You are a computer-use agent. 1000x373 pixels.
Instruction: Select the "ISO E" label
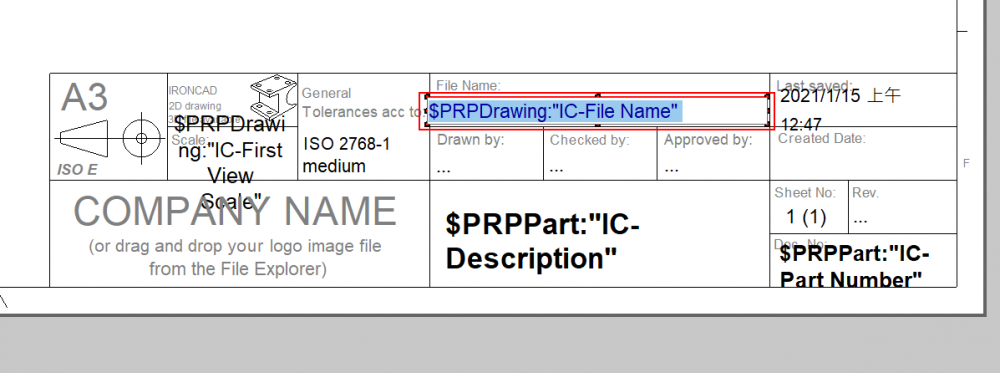pos(77,170)
